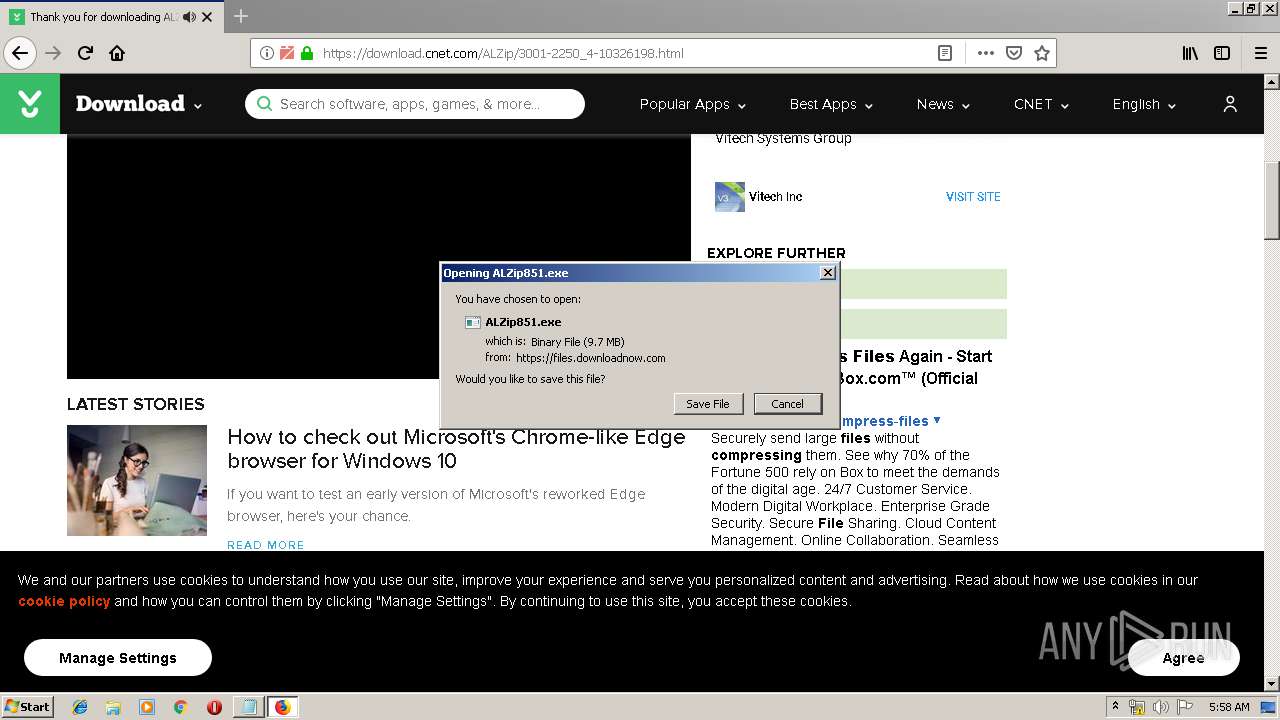Click the browser forward arrow
This screenshot has height=720, width=1280.
pyautogui.click(x=53, y=53)
